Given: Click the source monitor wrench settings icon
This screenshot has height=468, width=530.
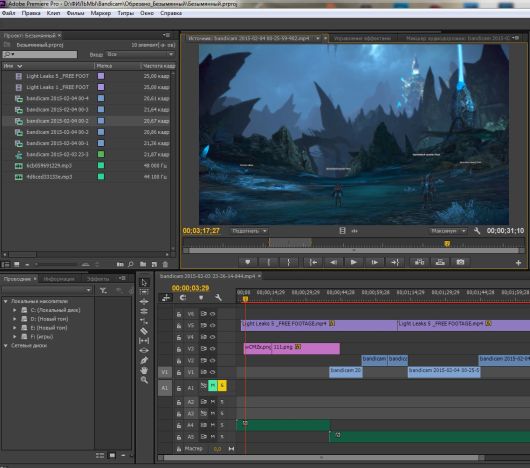Looking at the screenshot, I should tap(477, 231).
